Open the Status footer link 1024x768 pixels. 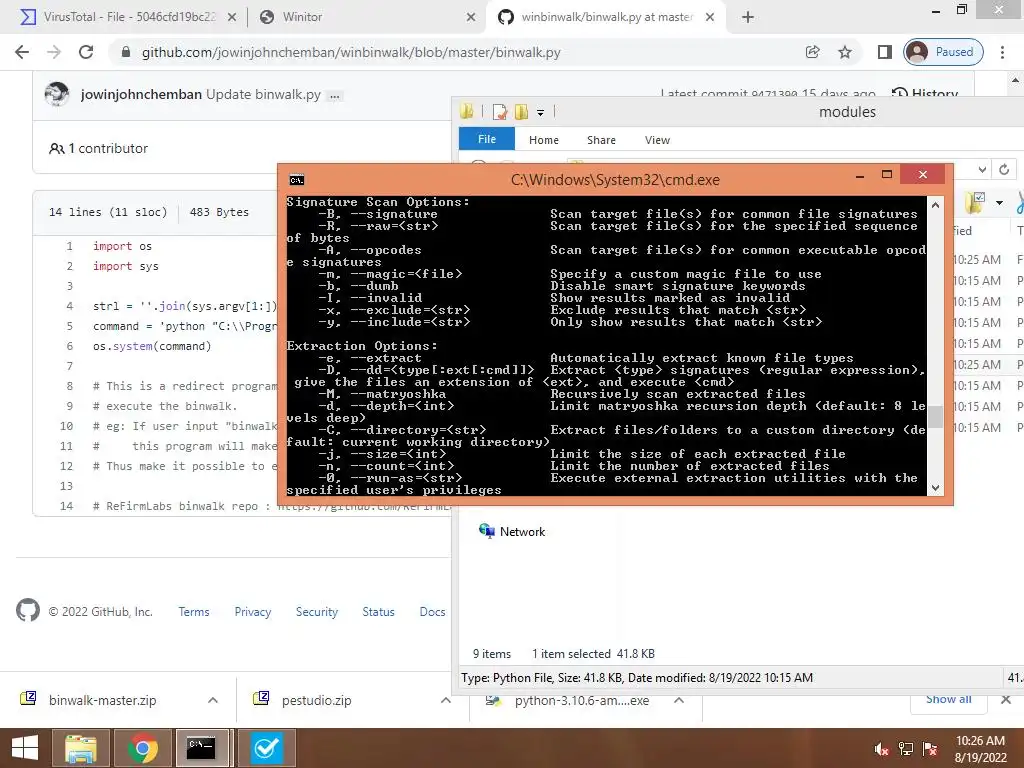(378, 612)
